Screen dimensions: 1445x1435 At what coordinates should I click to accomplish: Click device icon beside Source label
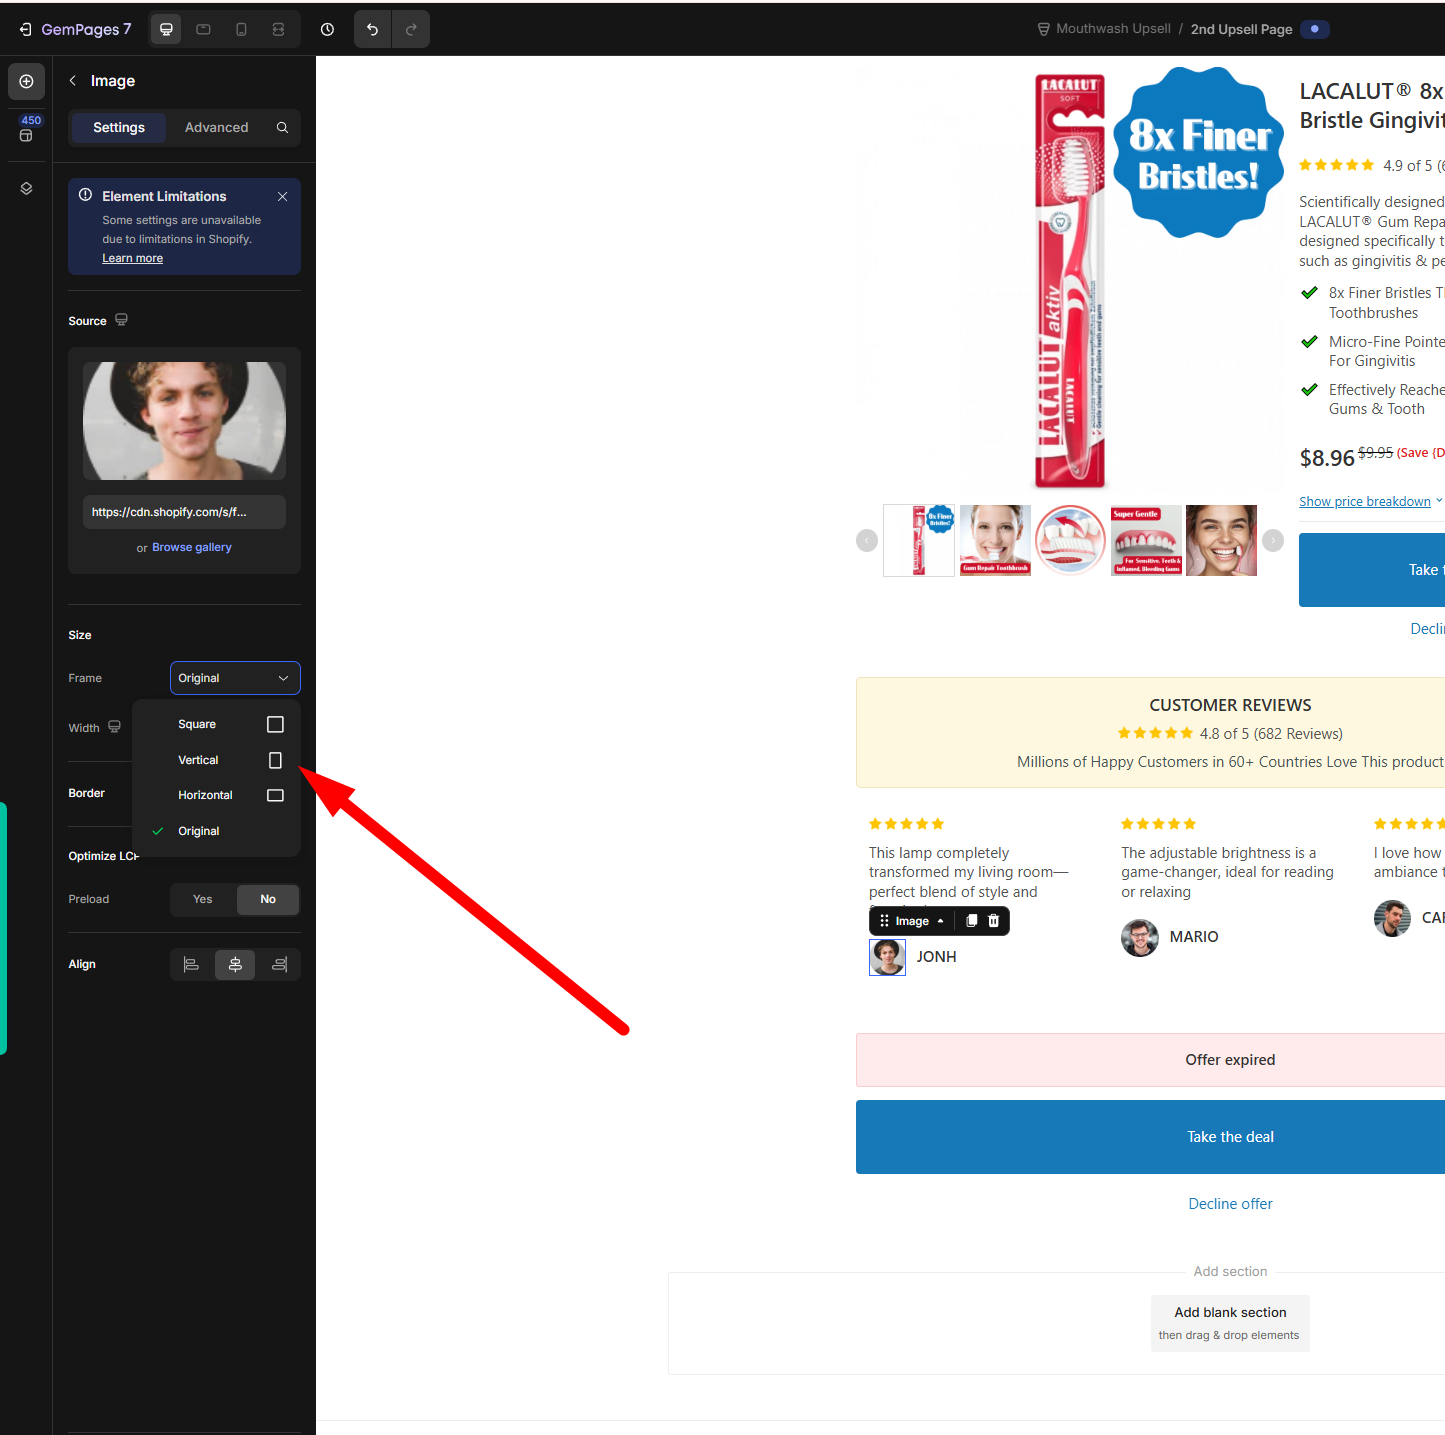[x=121, y=320]
